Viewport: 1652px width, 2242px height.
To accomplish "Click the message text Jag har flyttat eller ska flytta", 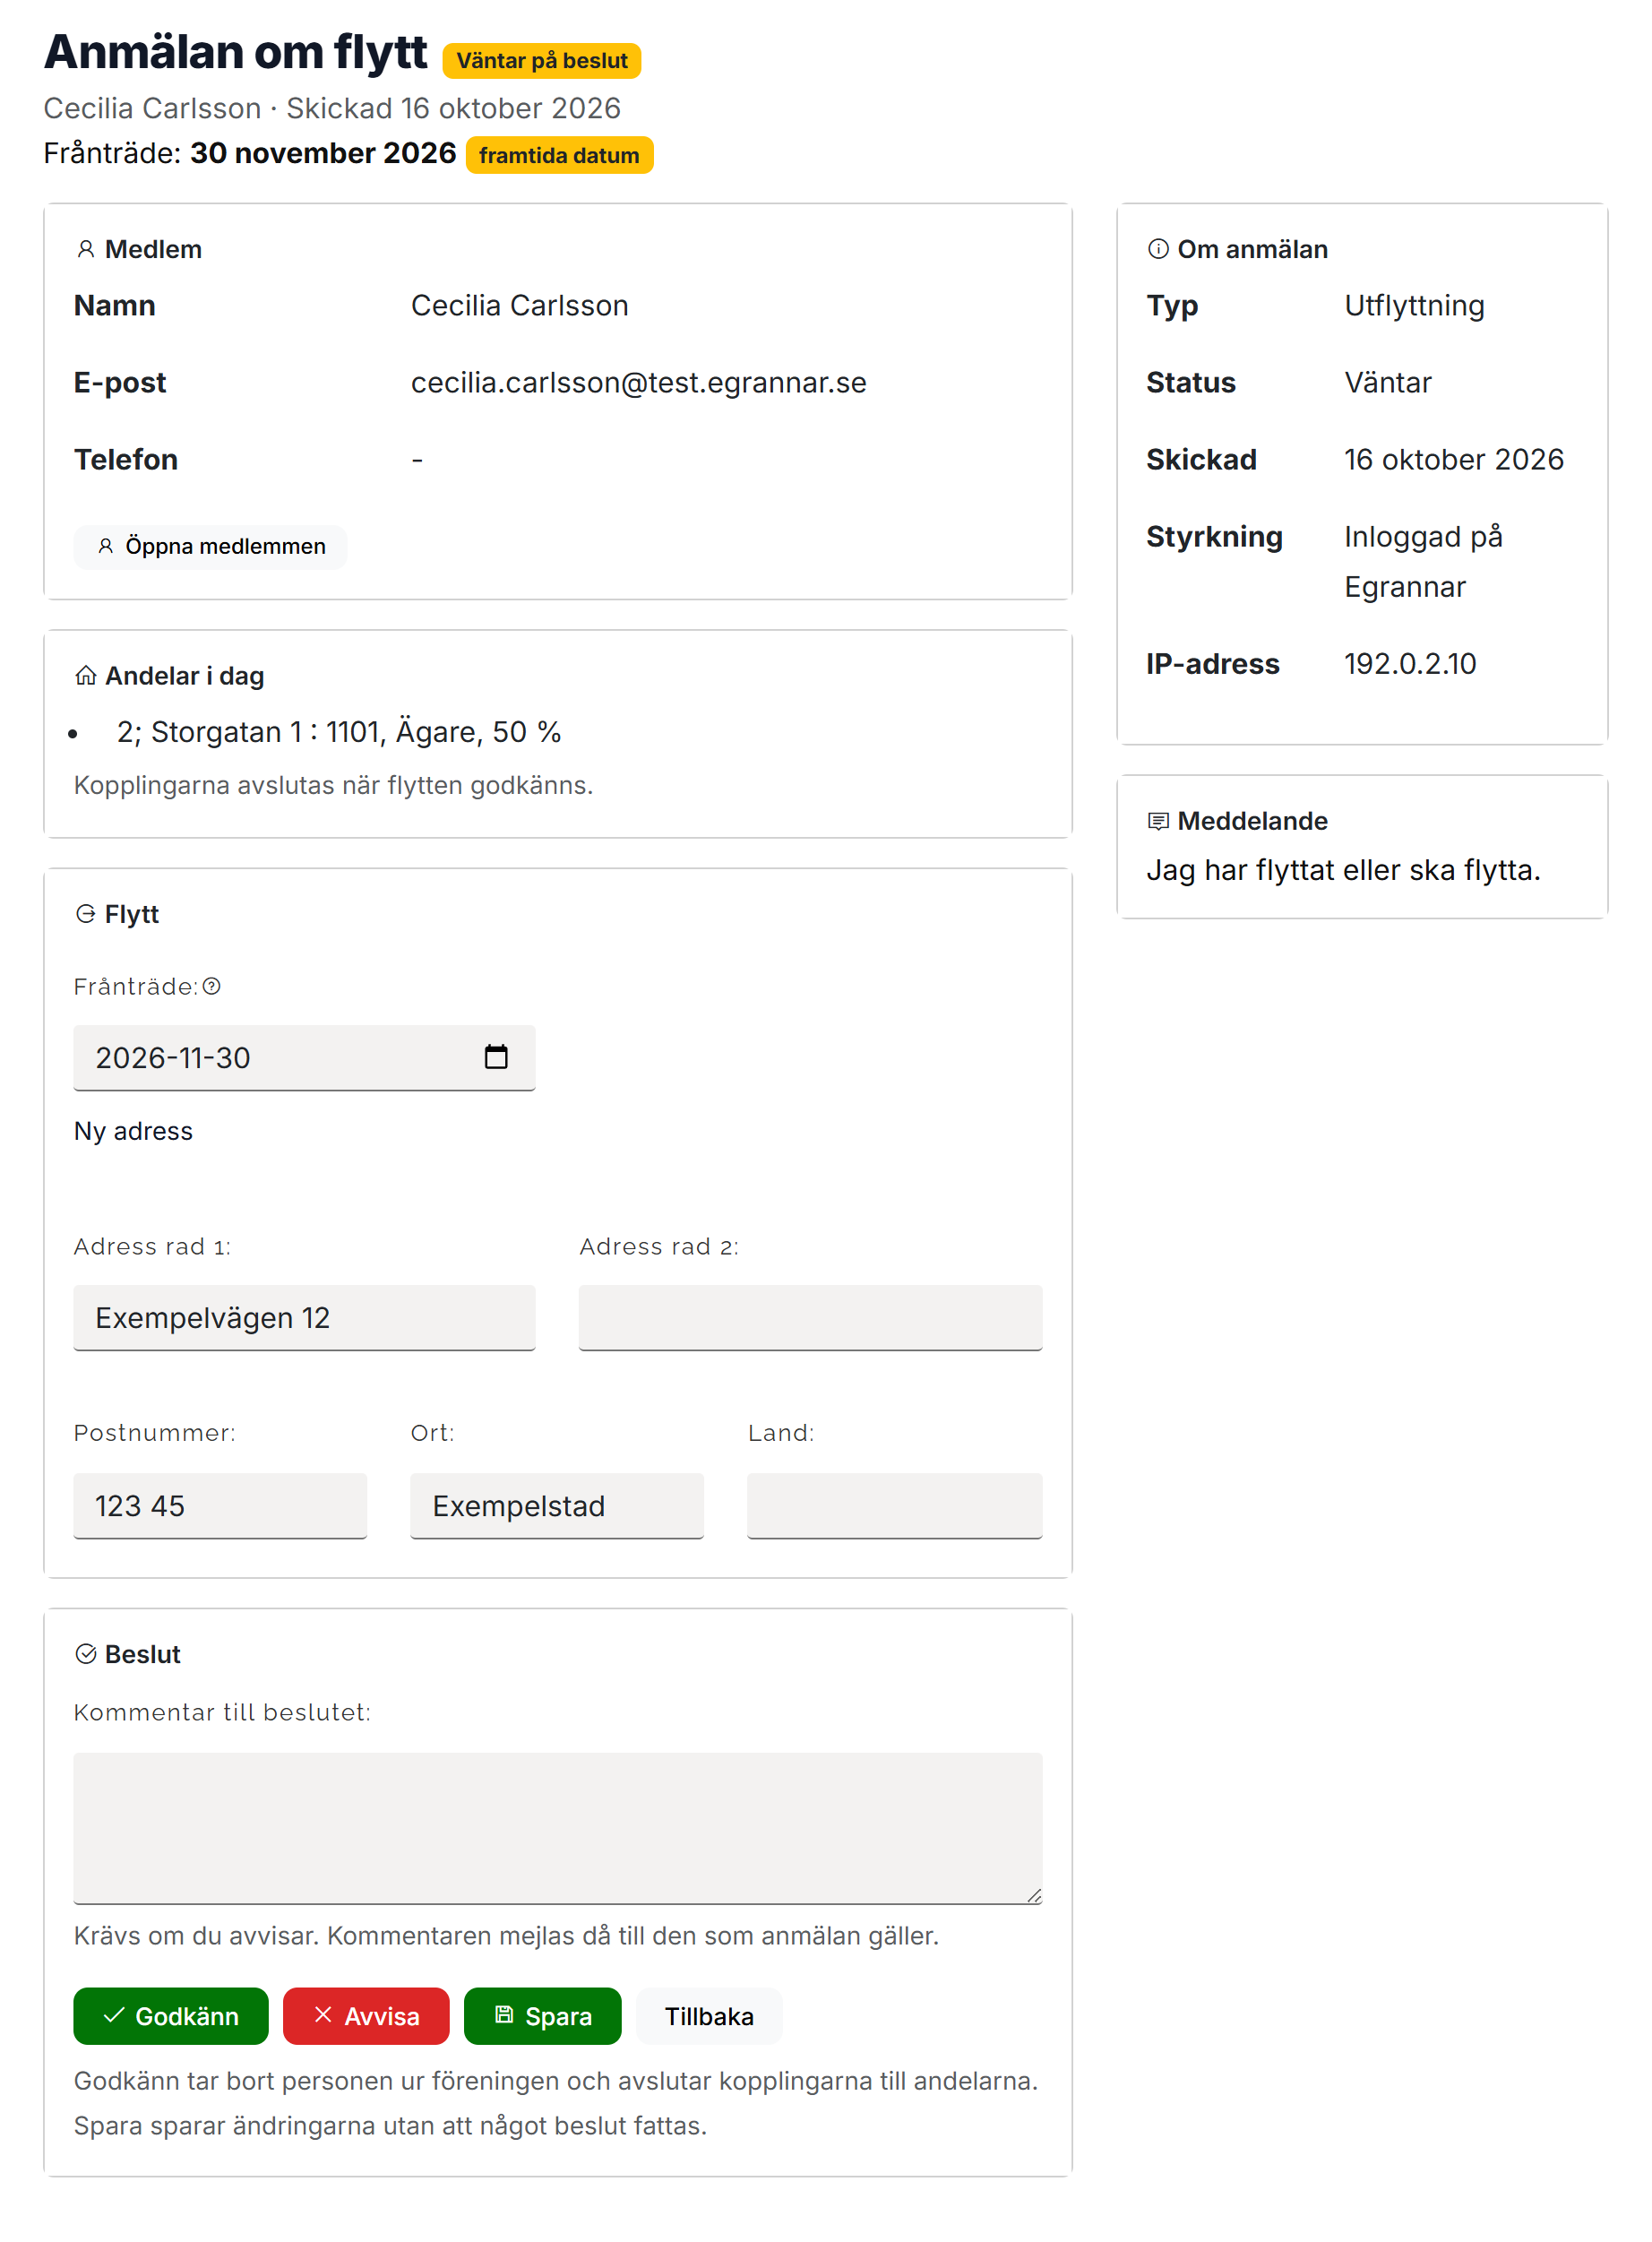I will (x=1344, y=870).
